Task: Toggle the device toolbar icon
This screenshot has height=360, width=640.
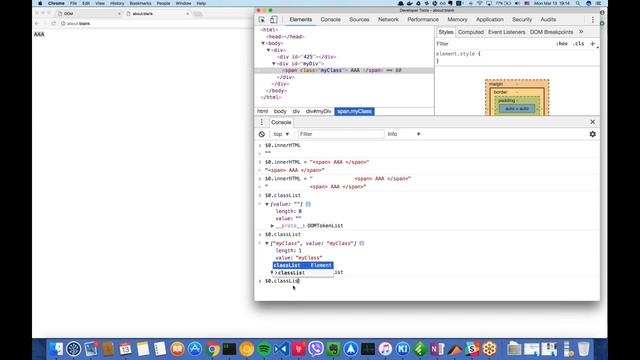Action: pyautogui.click(x=273, y=20)
